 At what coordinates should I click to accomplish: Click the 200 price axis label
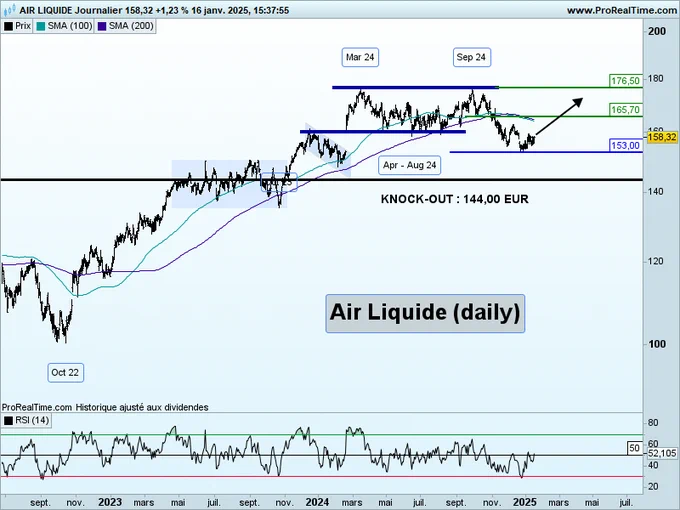click(657, 31)
